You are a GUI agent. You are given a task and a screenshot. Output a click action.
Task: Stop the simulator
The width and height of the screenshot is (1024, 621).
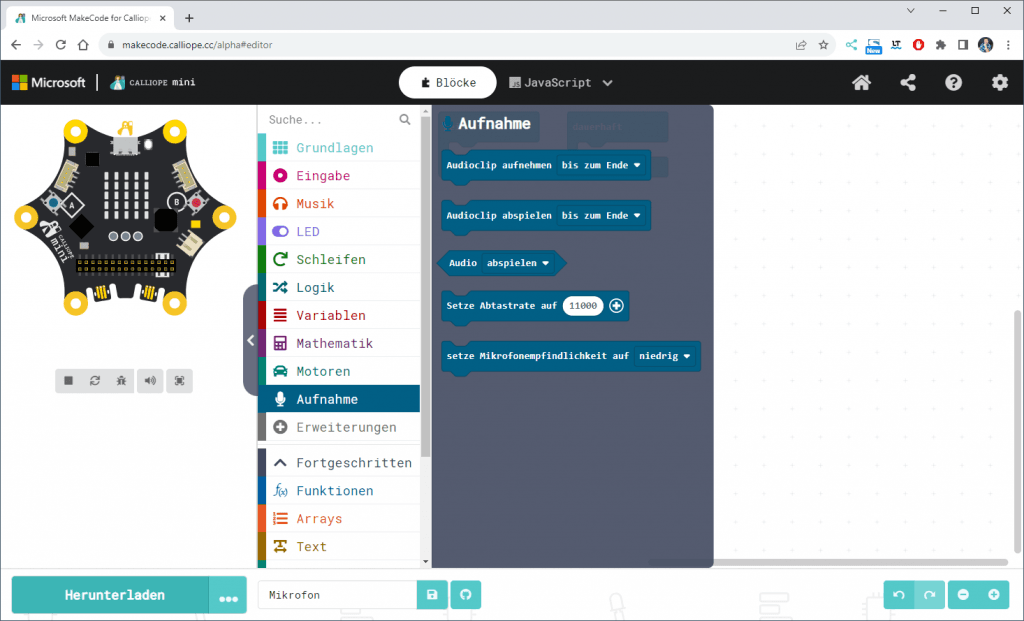click(x=68, y=381)
